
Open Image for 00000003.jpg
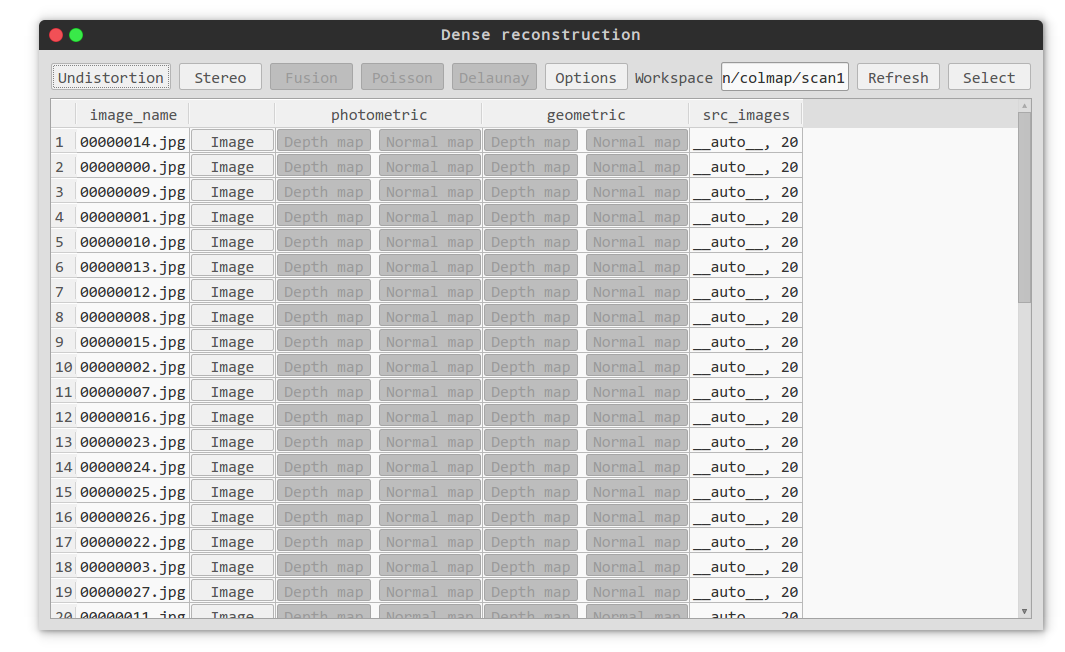[232, 566]
